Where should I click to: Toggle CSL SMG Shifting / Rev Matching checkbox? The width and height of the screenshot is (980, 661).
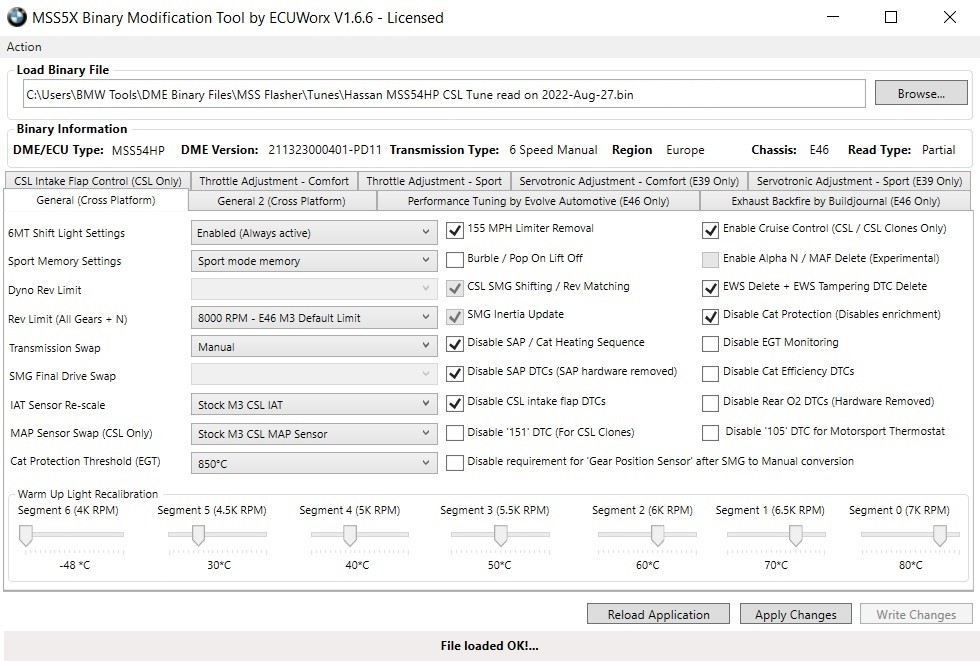pyautogui.click(x=455, y=288)
